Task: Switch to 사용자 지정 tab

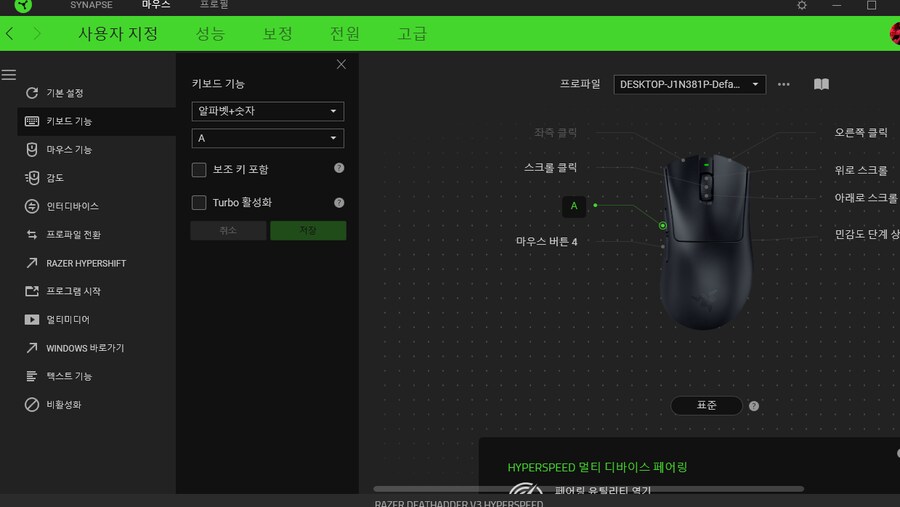Action: (x=118, y=33)
